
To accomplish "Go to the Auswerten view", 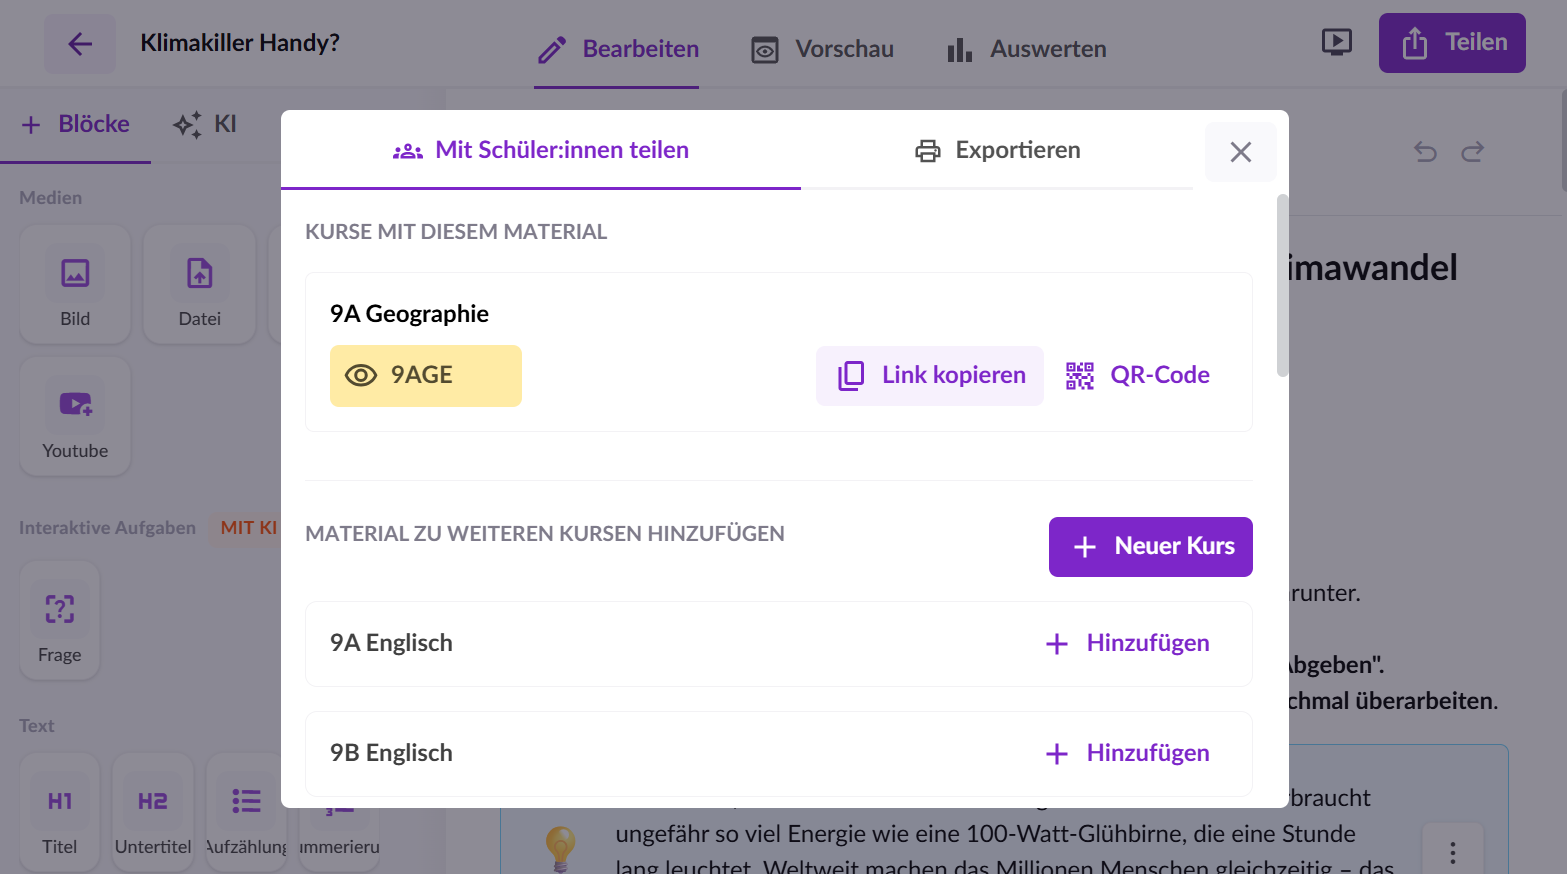I will [x=1026, y=49].
